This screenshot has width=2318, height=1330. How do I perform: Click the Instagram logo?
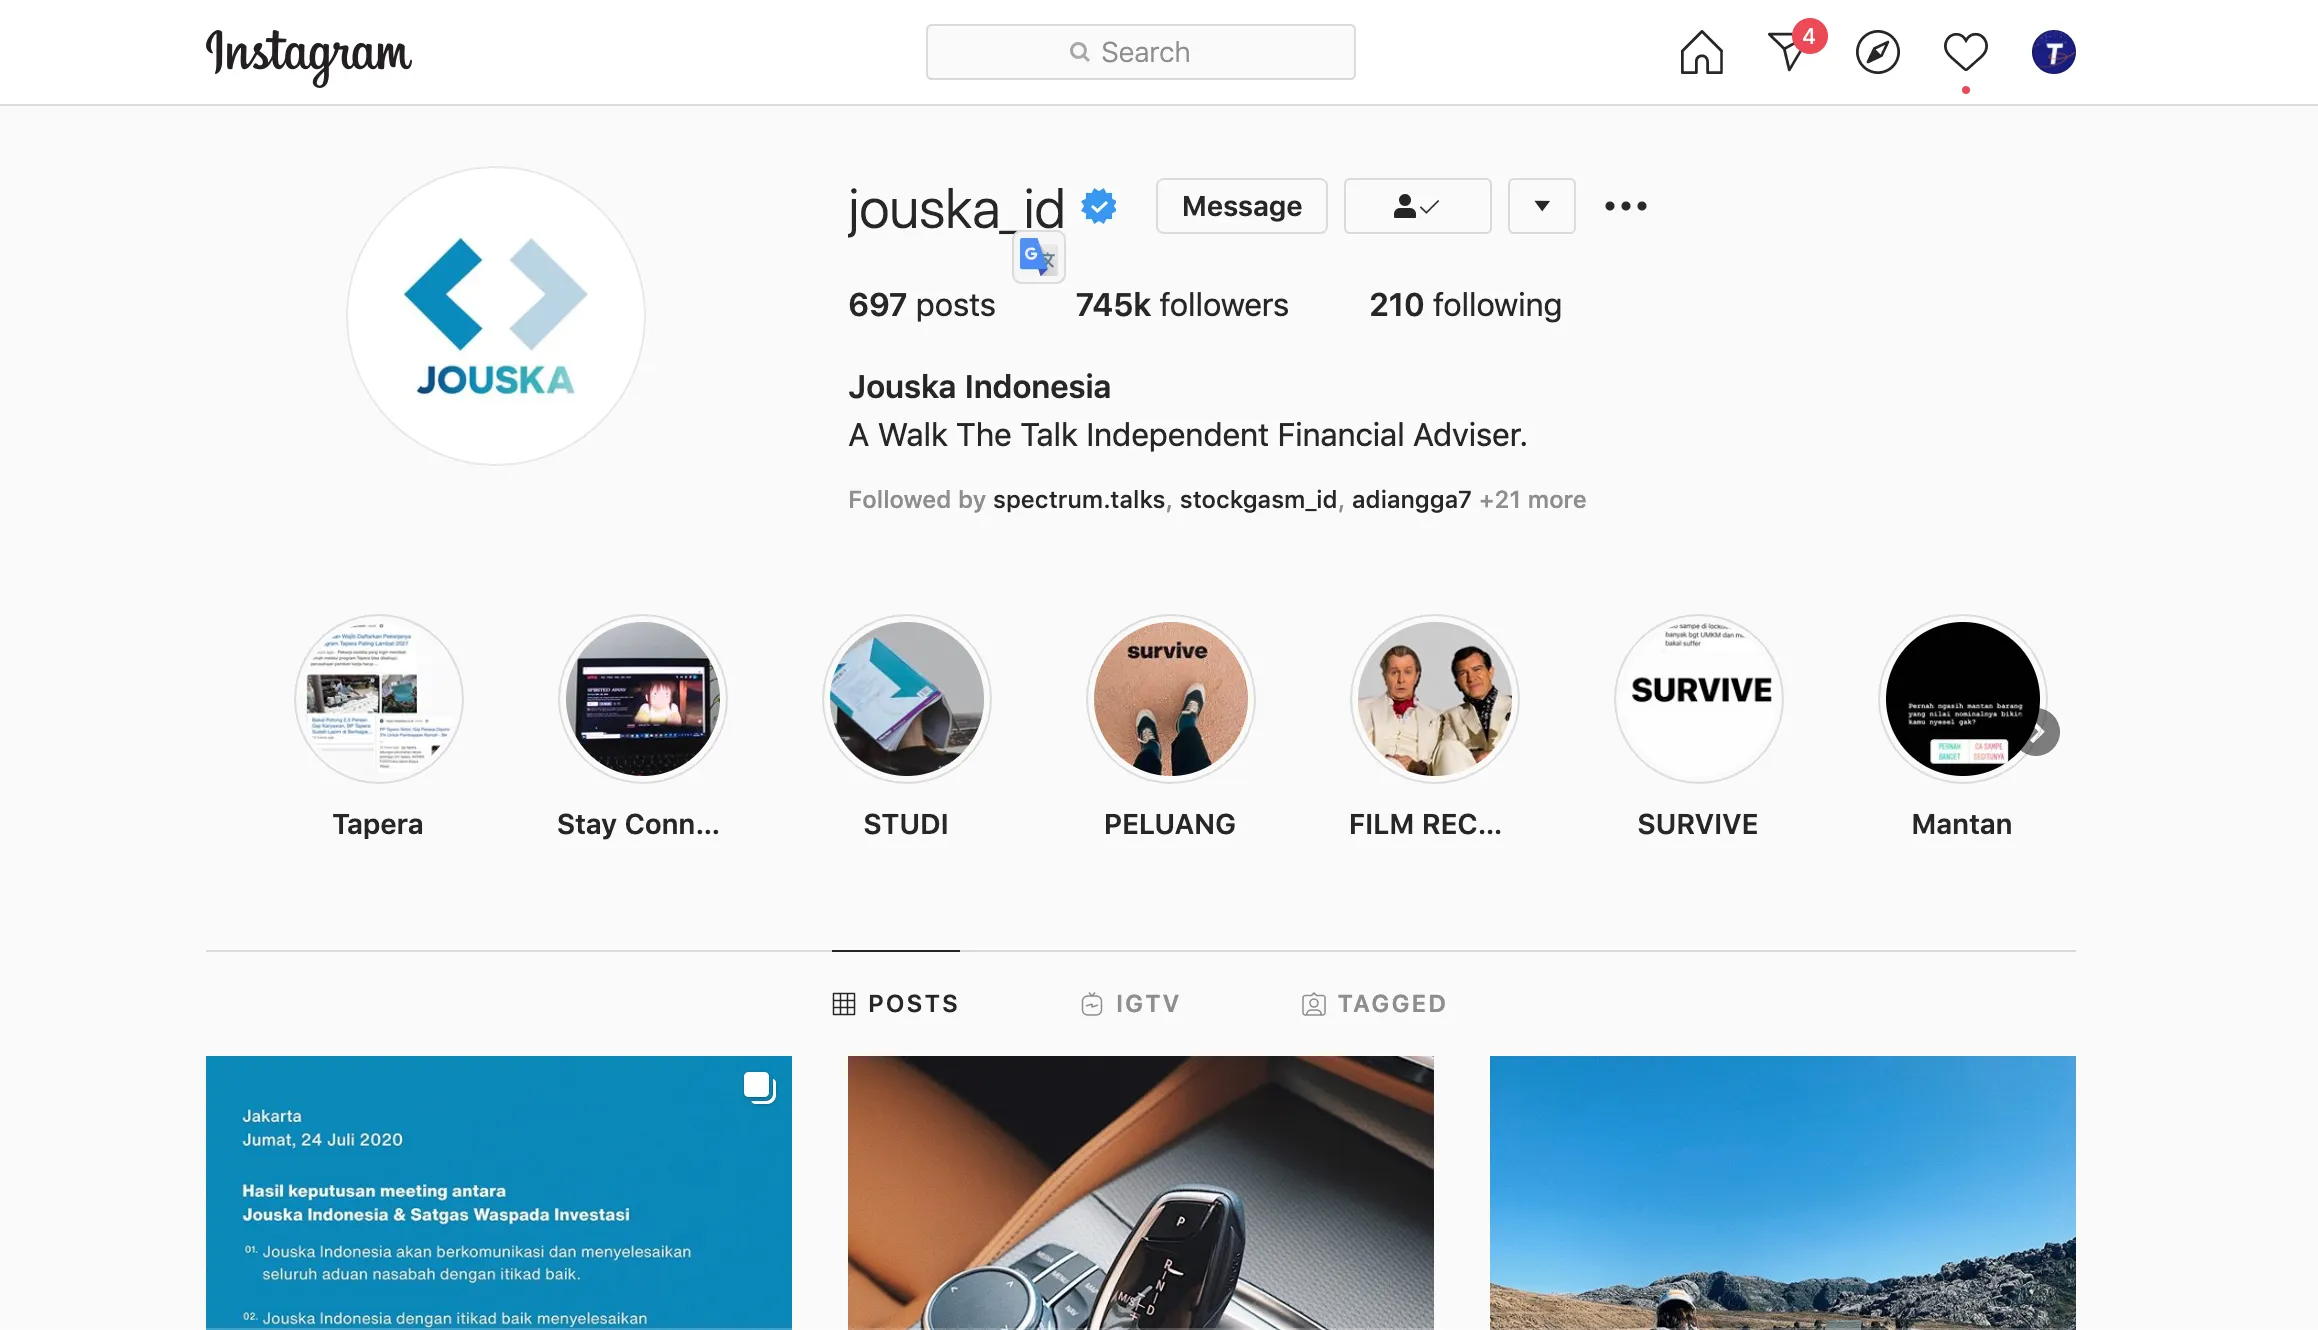pos(308,55)
